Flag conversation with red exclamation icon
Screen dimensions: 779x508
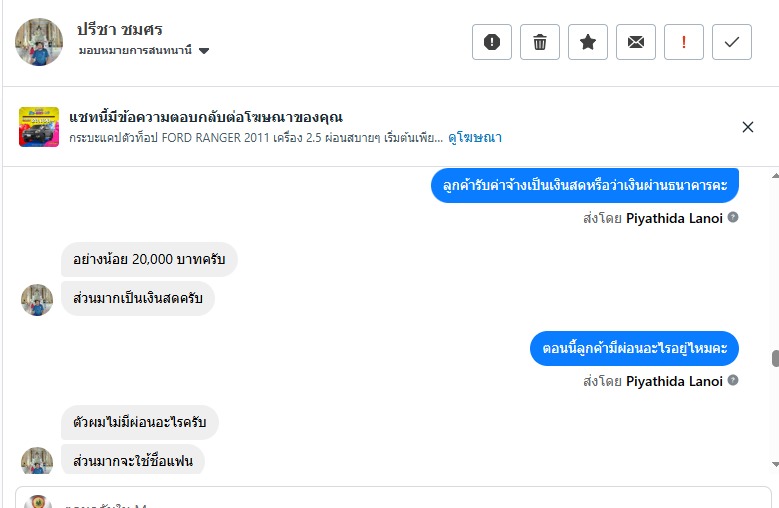point(684,42)
